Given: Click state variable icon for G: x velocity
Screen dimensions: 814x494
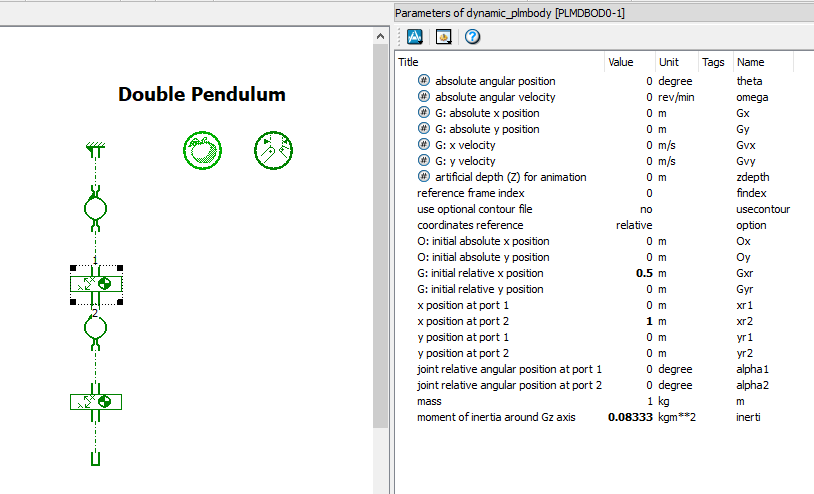Looking at the screenshot, I should (x=424, y=145).
